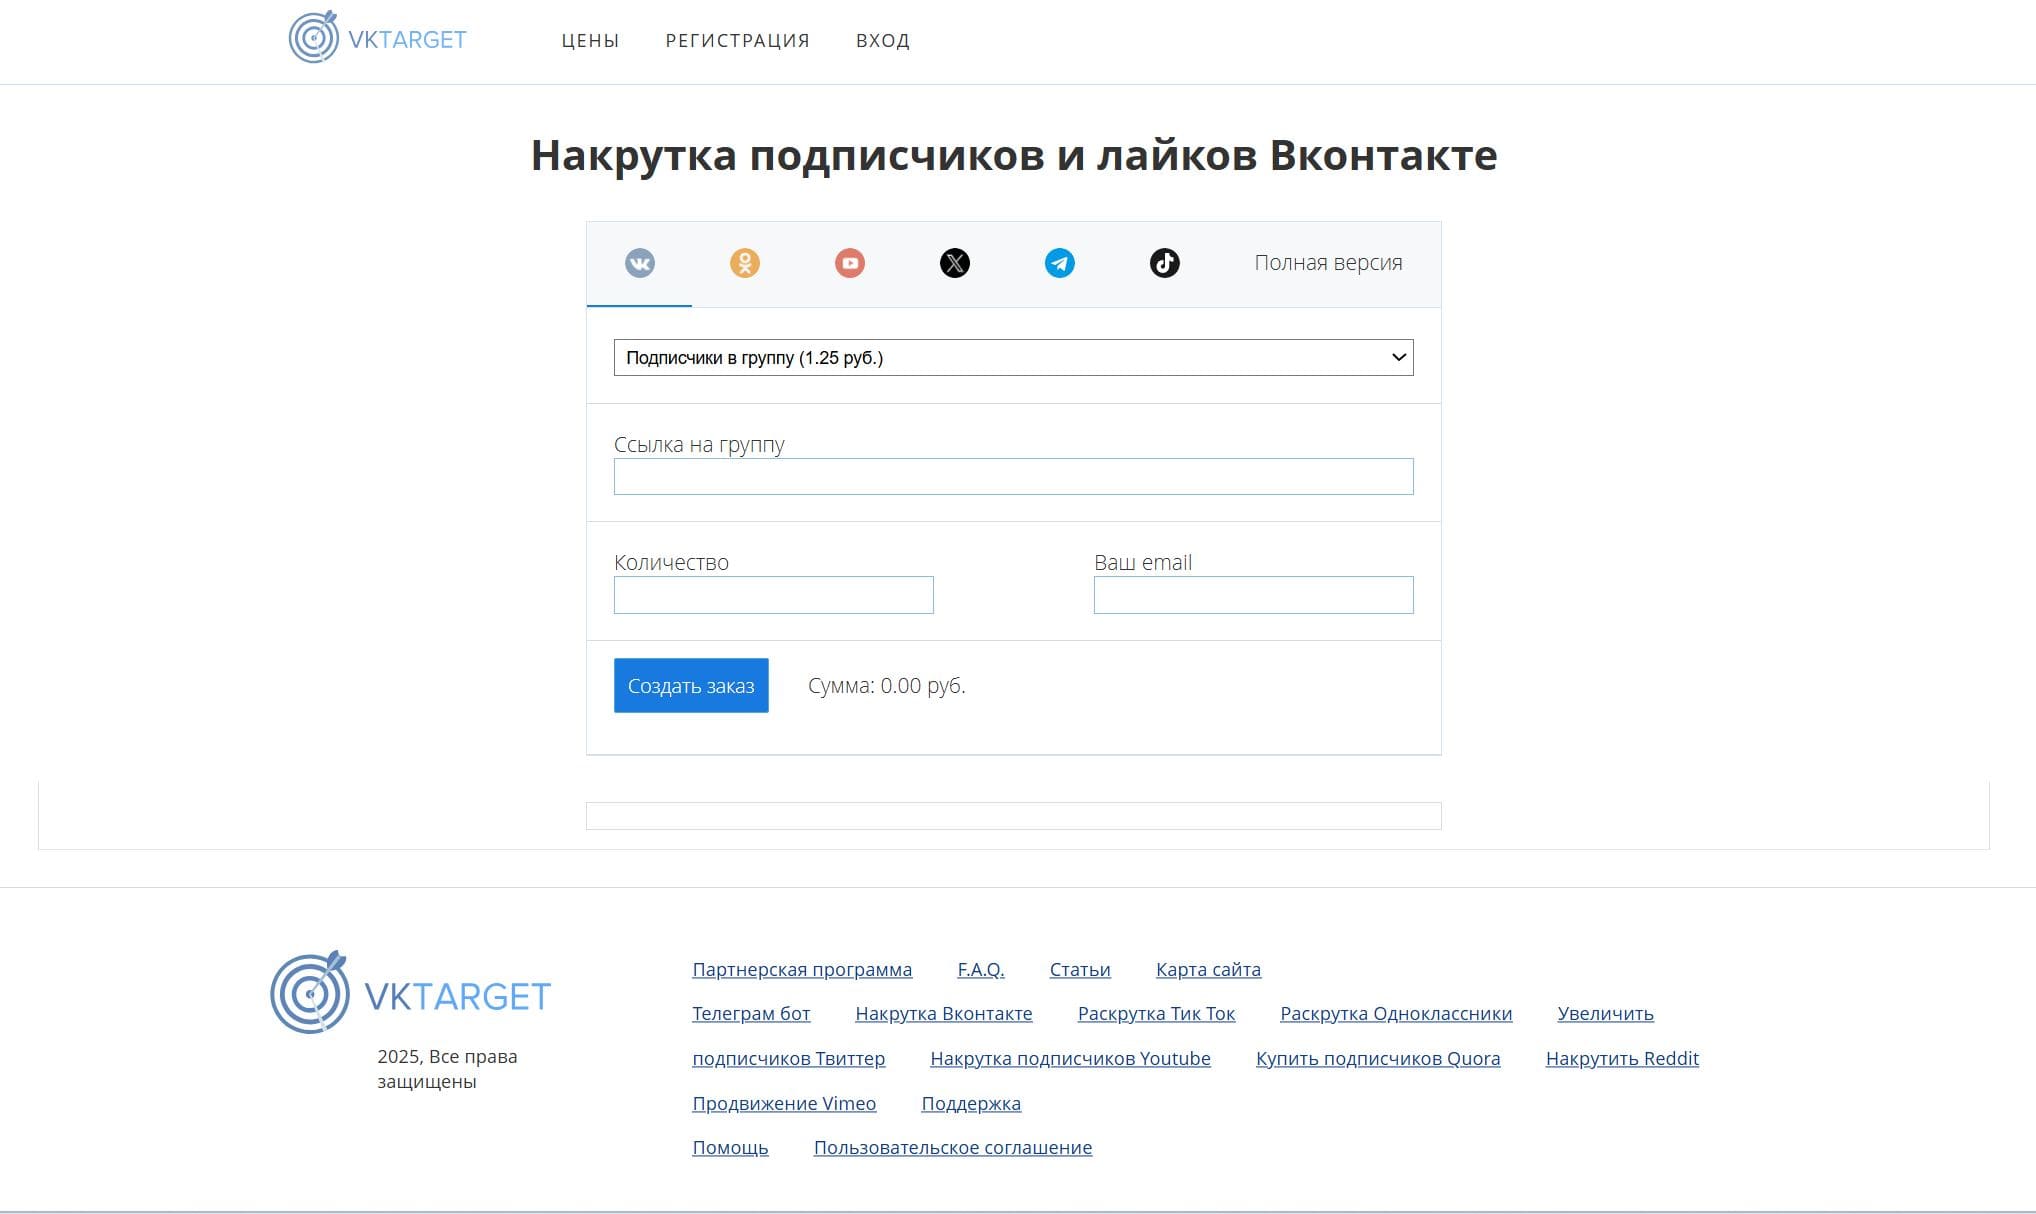Open the 'Партнерская программа' footer link
This screenshot has width=2036, height=1214.
point(801,970)
